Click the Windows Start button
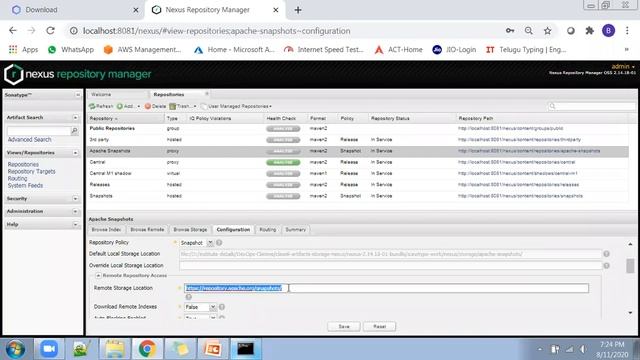The height and width of the screenshot is (360, 640). coord(15,349)
